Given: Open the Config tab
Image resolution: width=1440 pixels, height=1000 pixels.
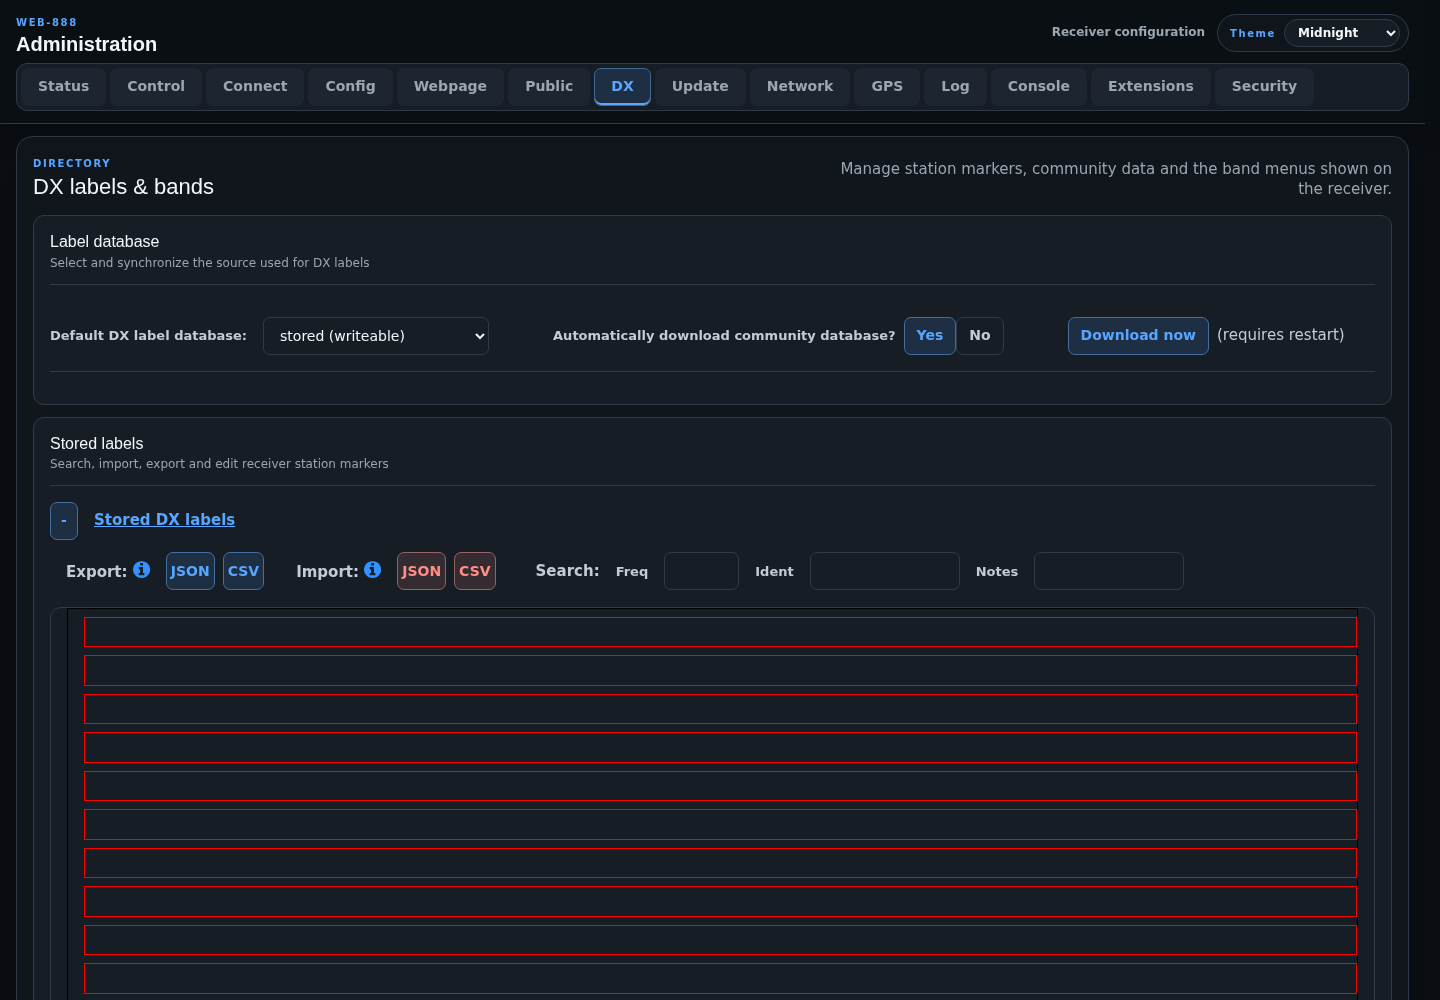Looking at the screenshot, I should 350,87.
